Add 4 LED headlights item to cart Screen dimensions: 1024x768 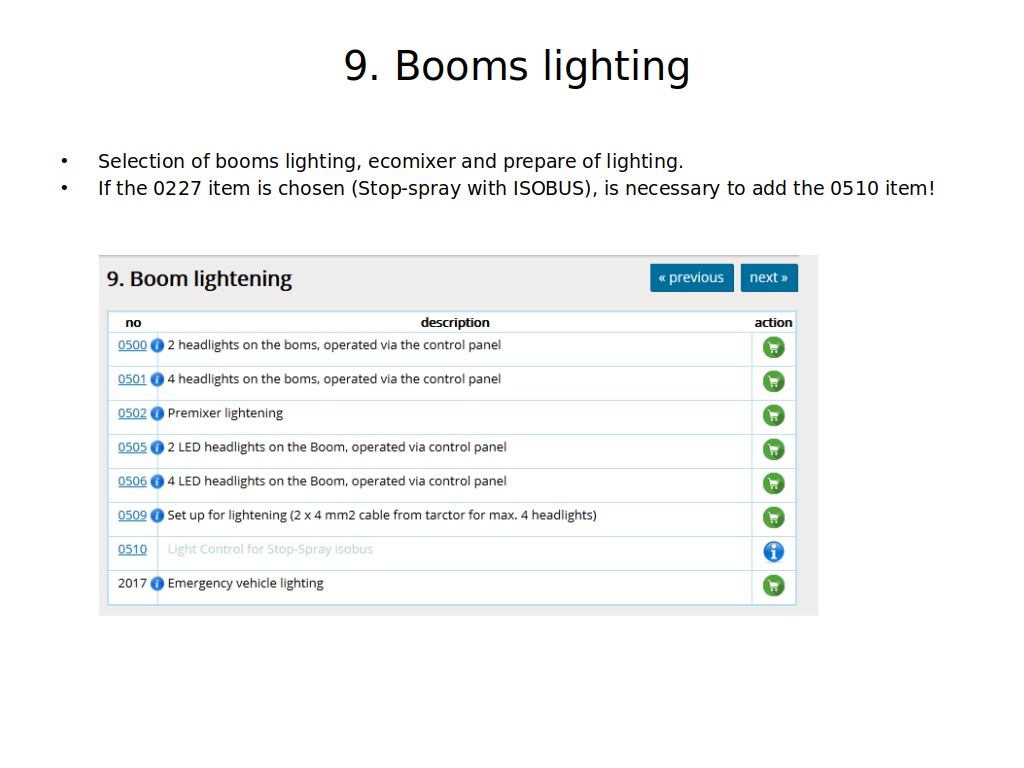click(773, 484)
